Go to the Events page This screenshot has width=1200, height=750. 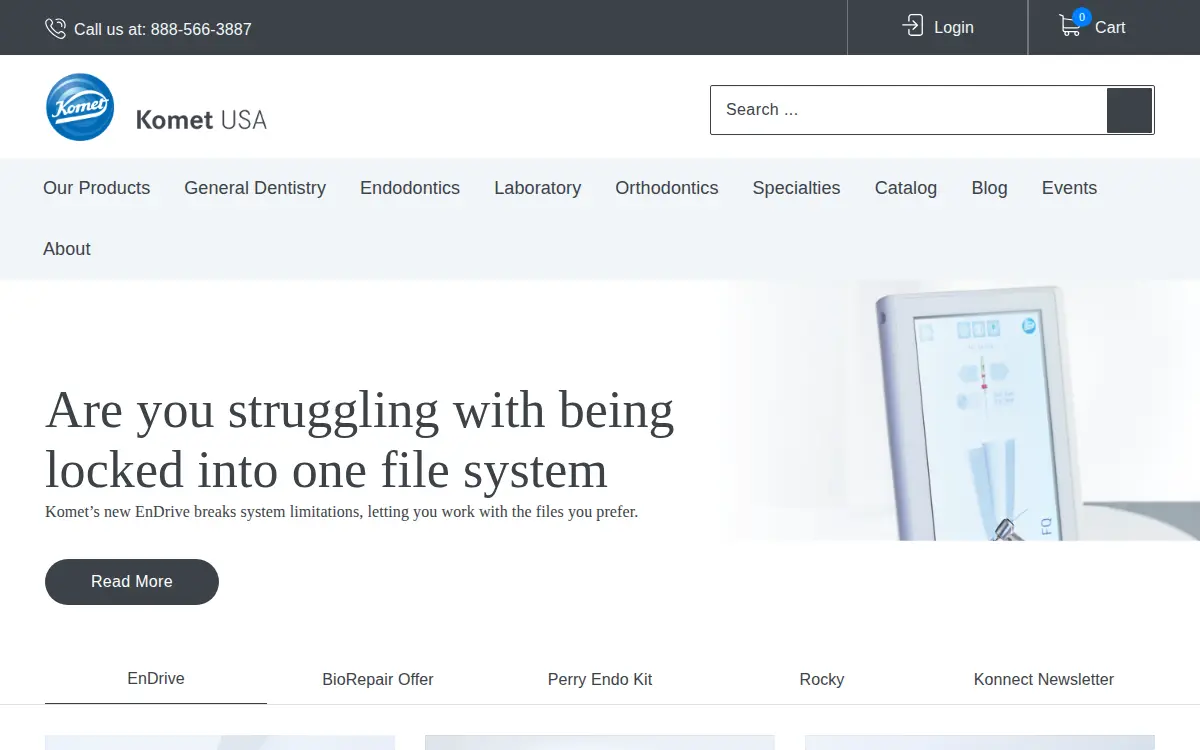click(1069, 188)
